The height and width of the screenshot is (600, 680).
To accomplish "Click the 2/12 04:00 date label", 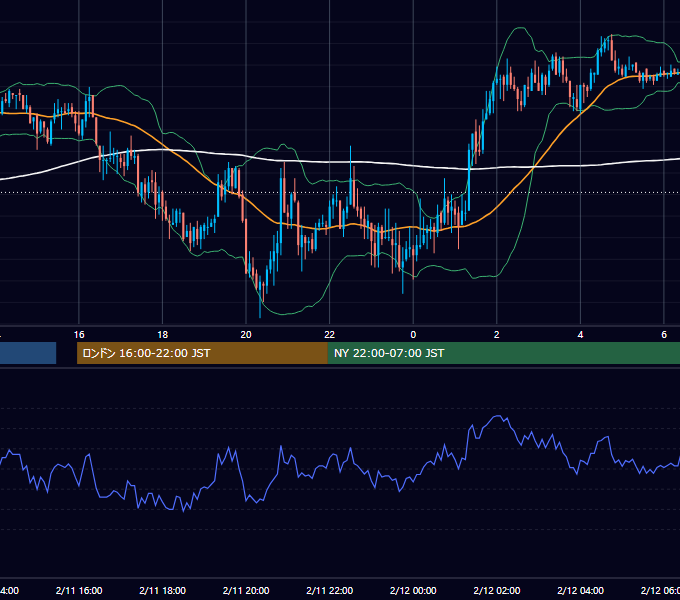I will [x=580, y=590].
